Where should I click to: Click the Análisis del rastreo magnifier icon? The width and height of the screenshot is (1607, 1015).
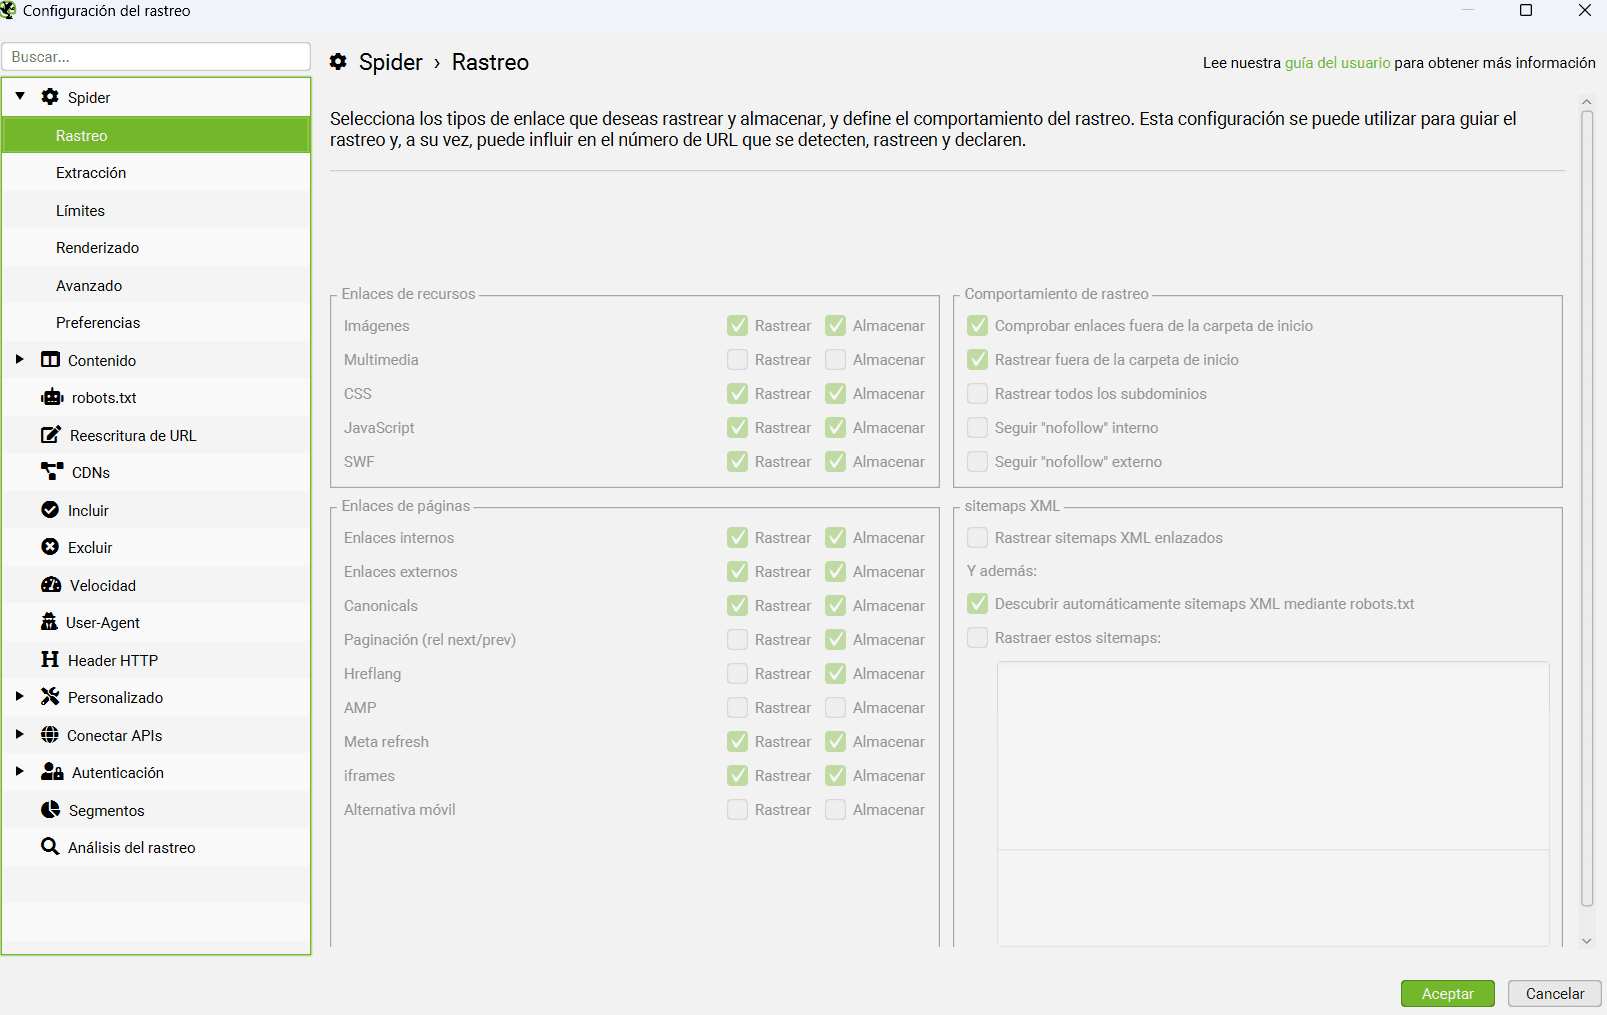coord(50,846)
